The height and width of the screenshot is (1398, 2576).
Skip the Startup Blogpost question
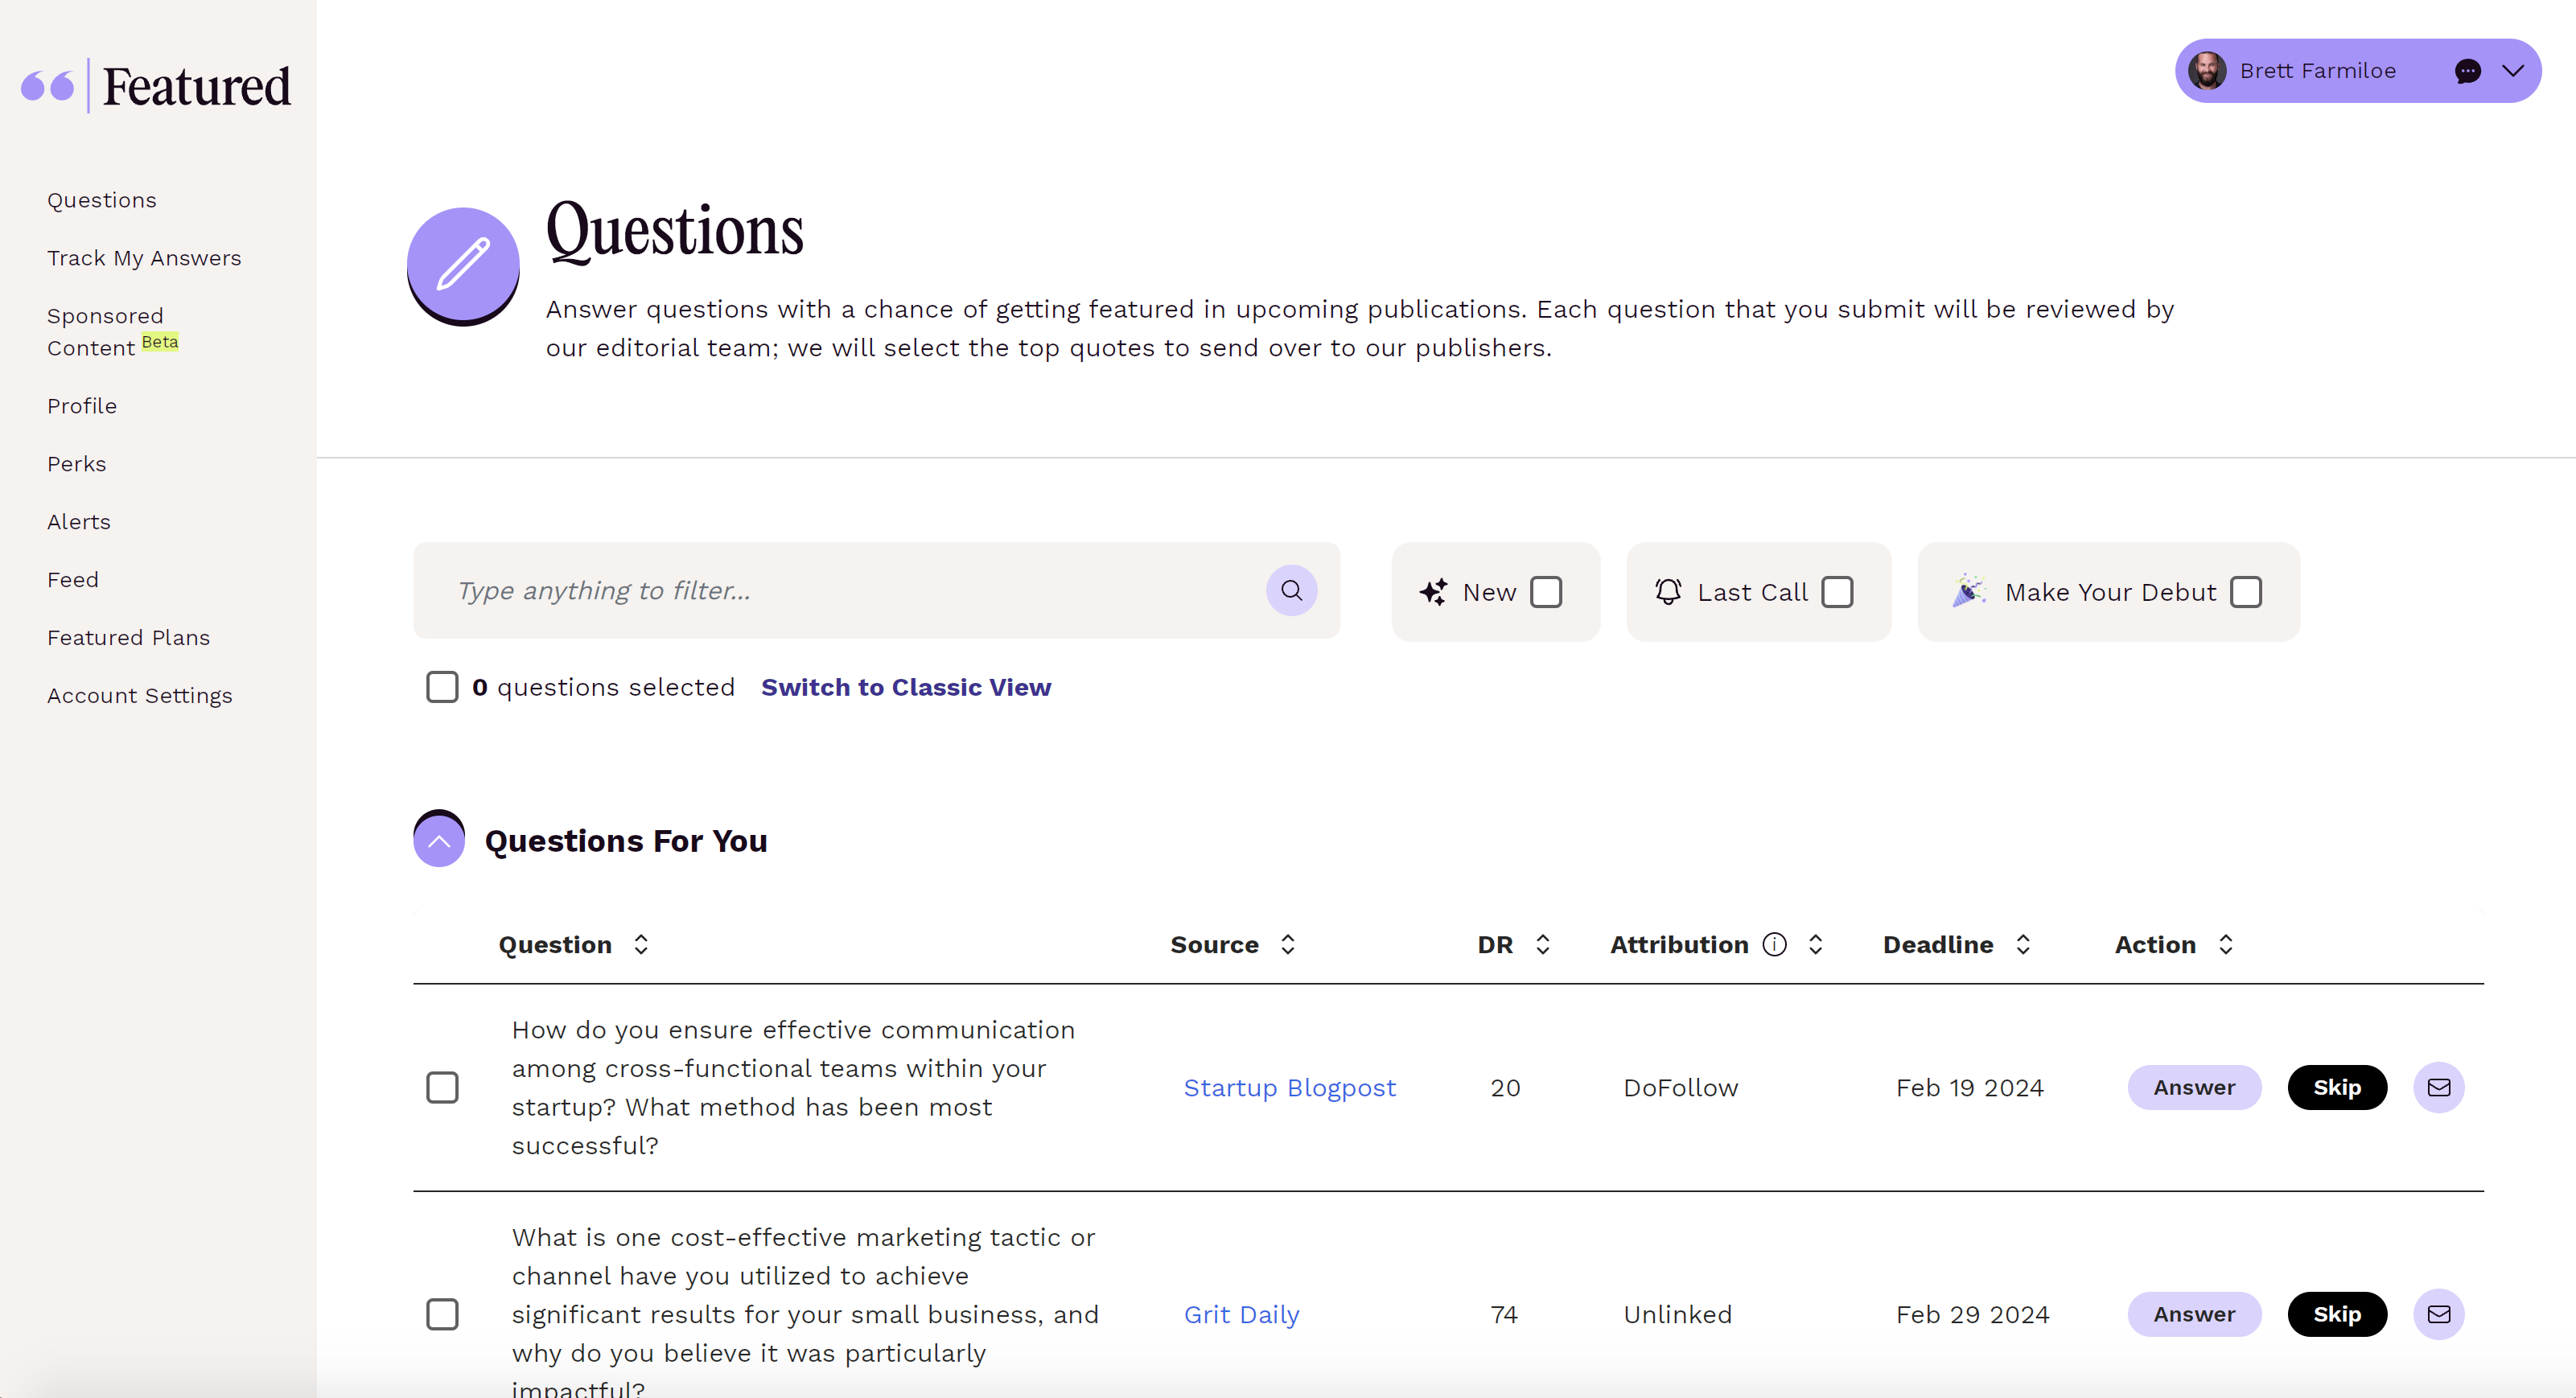click(2337, 1087)
